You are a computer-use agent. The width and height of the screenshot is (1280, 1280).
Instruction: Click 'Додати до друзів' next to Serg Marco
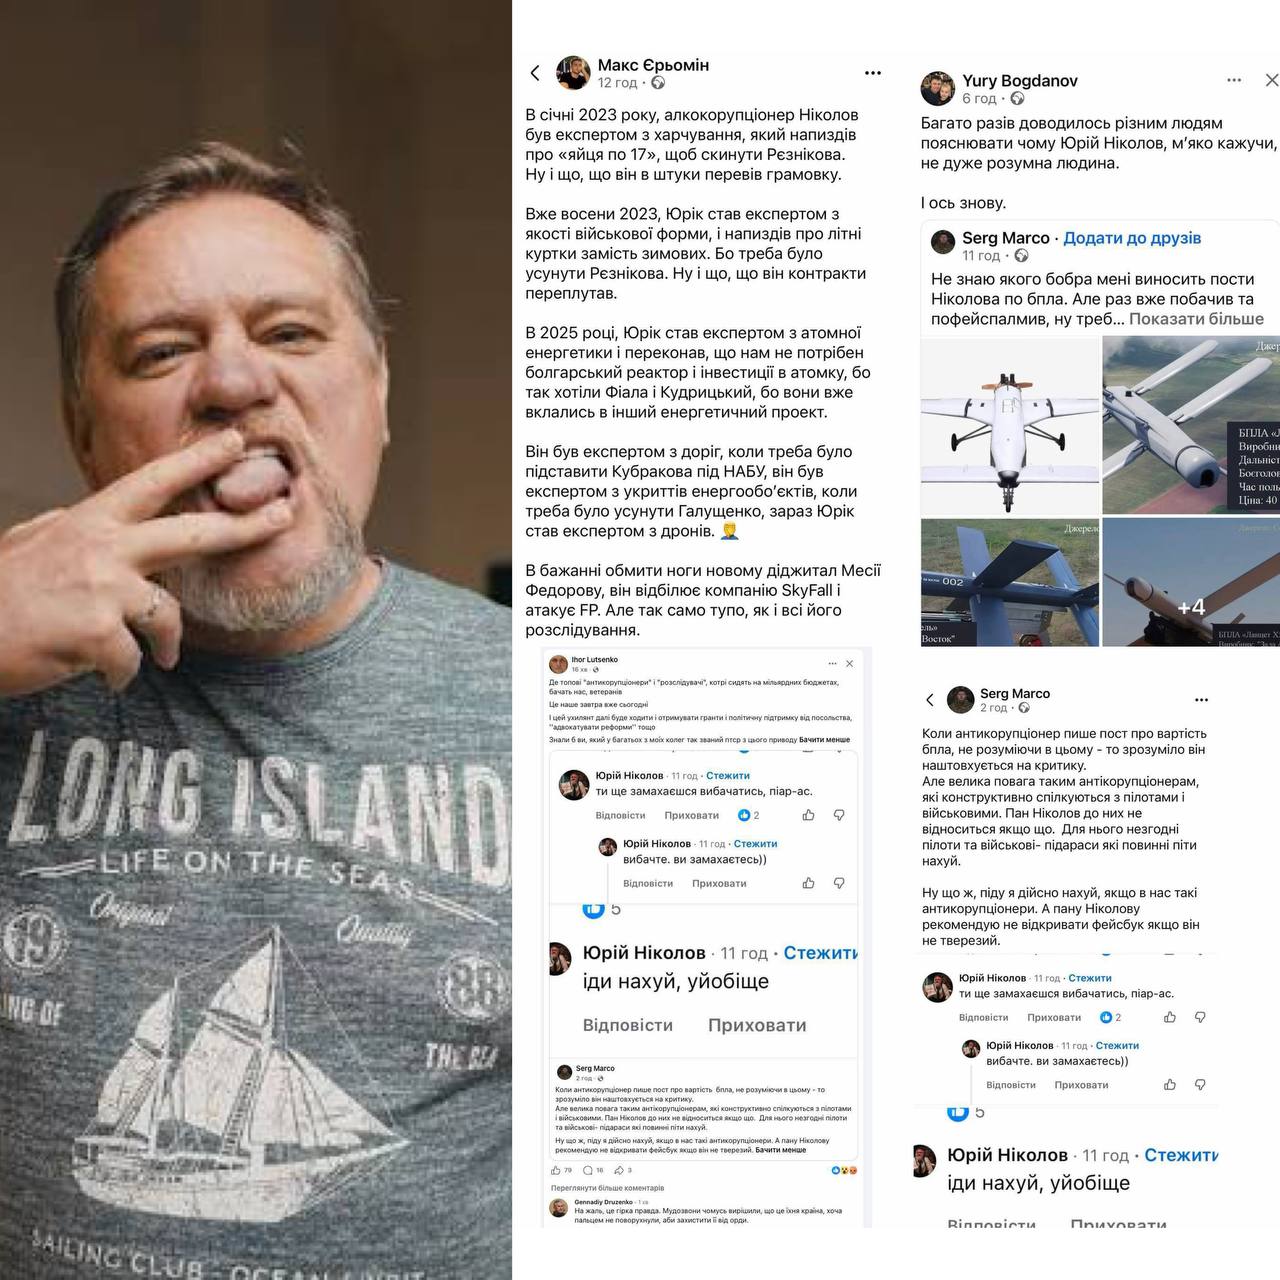[x=1132, y=238]
